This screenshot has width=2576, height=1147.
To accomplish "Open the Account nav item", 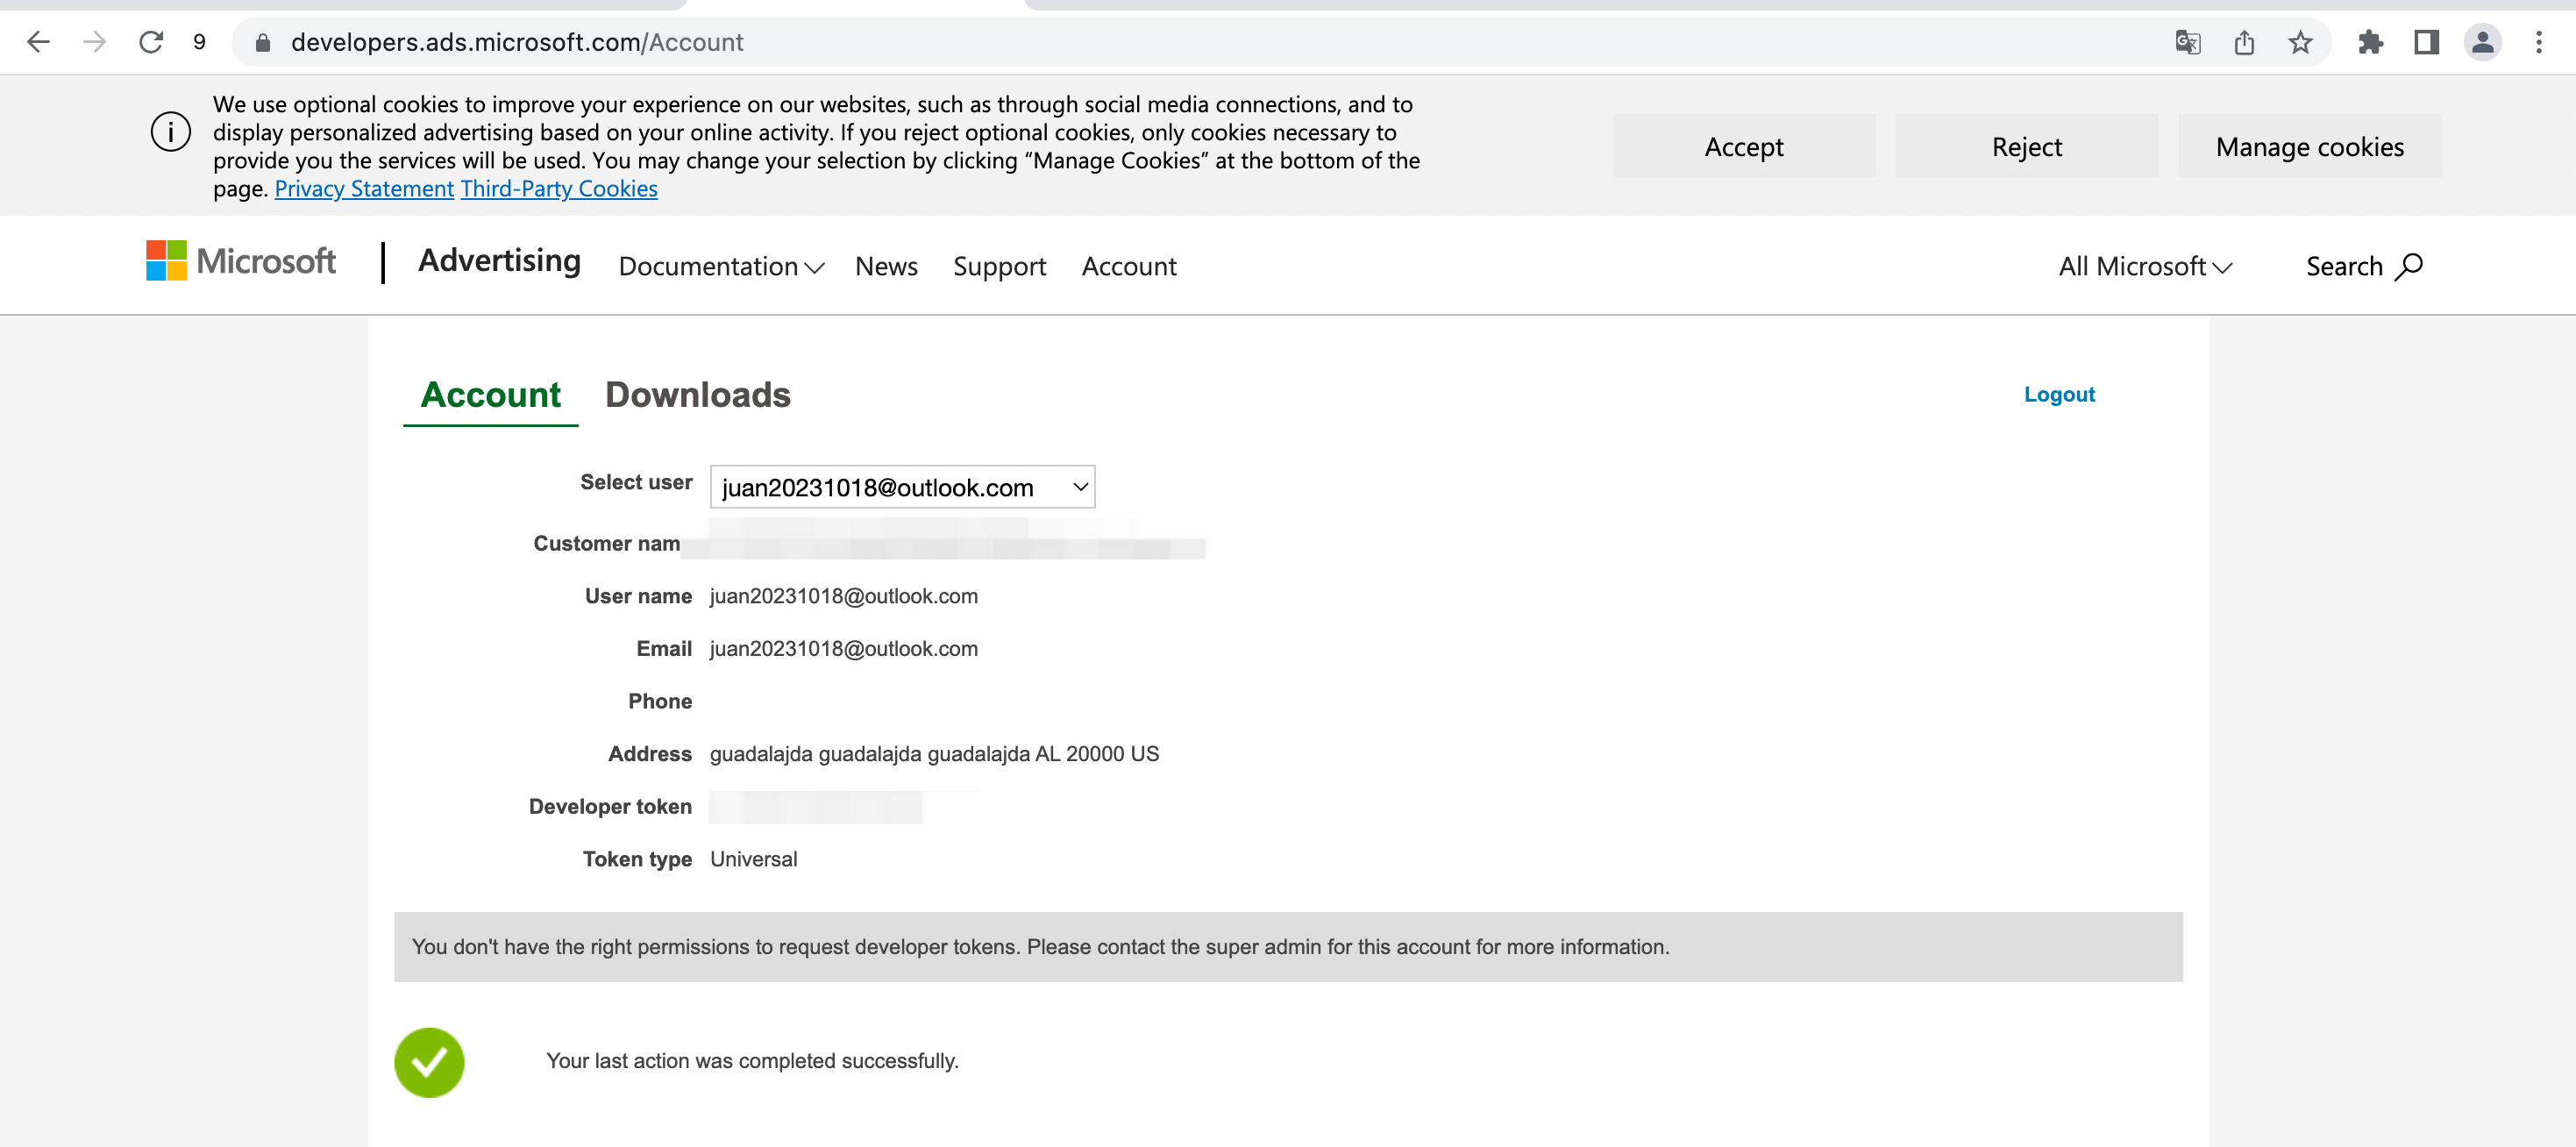I will pos(1129,267).
